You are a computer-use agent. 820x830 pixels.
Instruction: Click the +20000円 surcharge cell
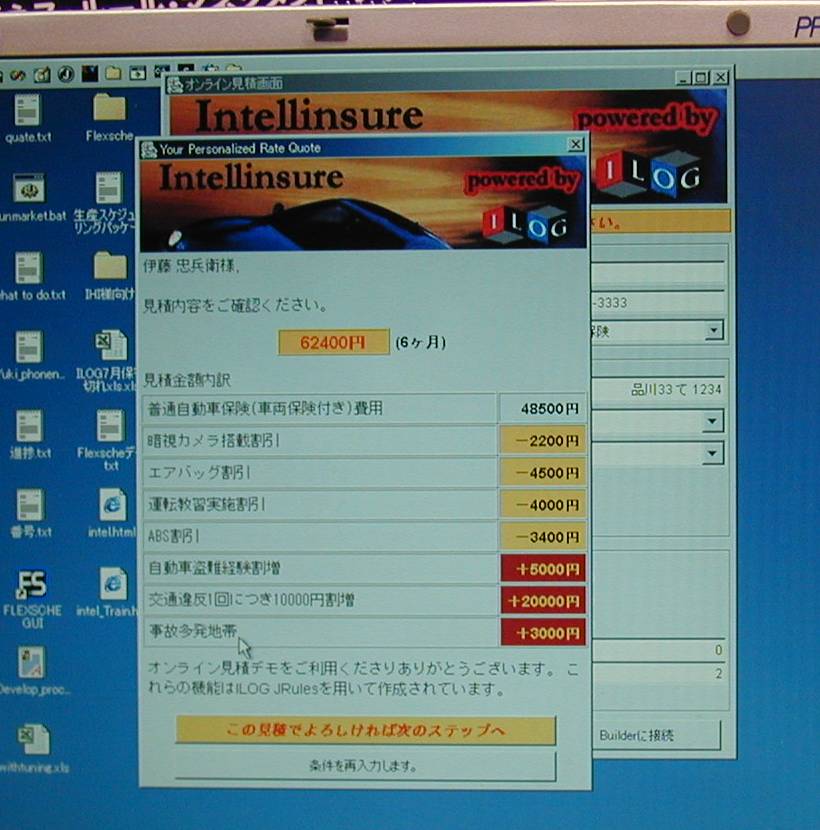click(x=543, y=601)
